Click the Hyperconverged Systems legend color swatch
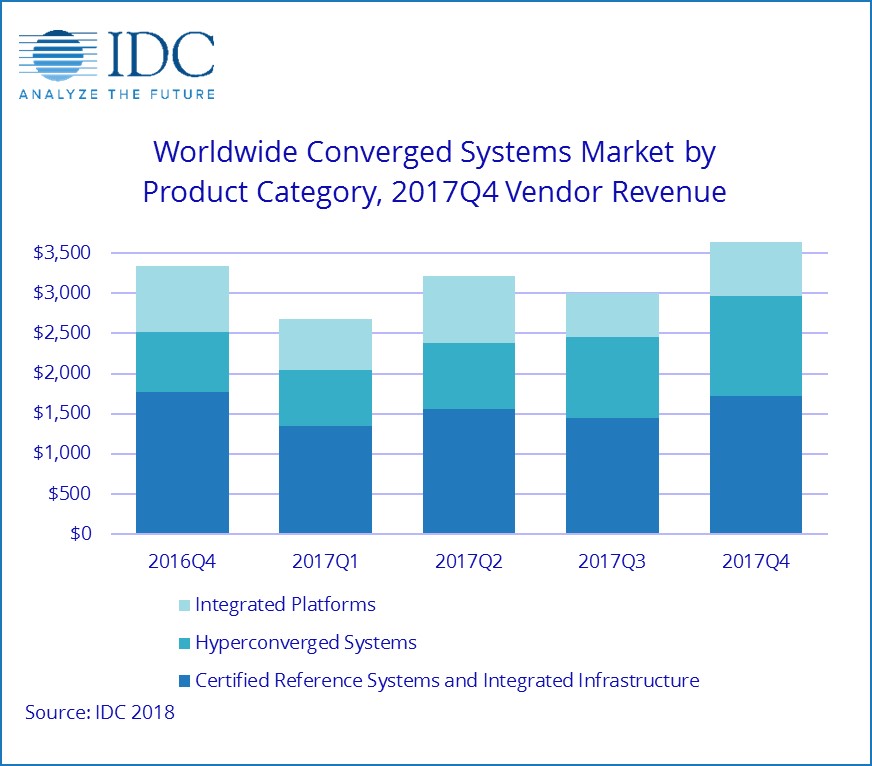872x766 pixels. point(185,643)
